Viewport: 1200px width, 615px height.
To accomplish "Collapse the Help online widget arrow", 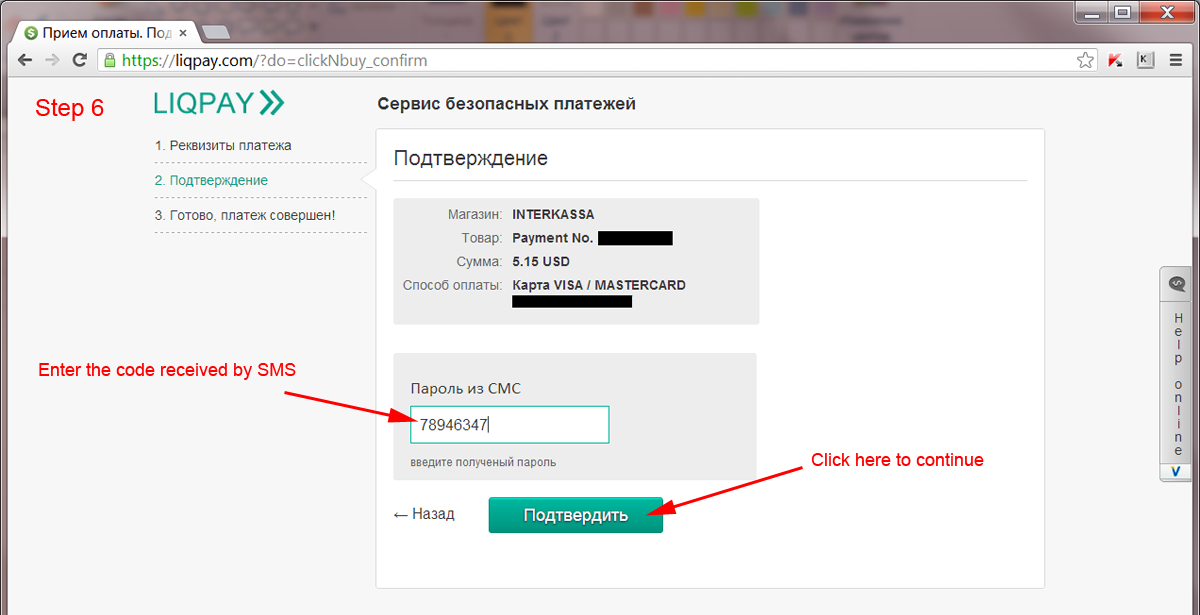I will [1176, 470].
